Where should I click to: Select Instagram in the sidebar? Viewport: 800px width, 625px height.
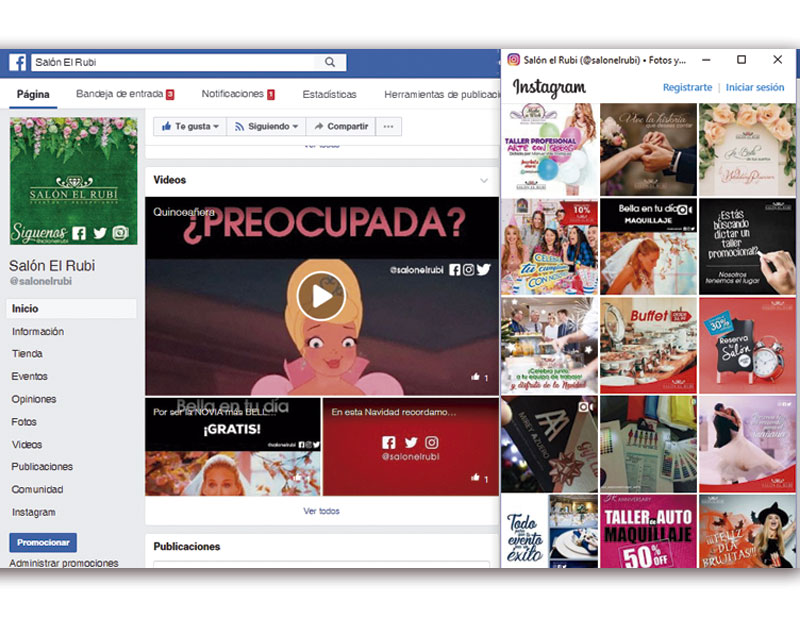click(34, 512)
